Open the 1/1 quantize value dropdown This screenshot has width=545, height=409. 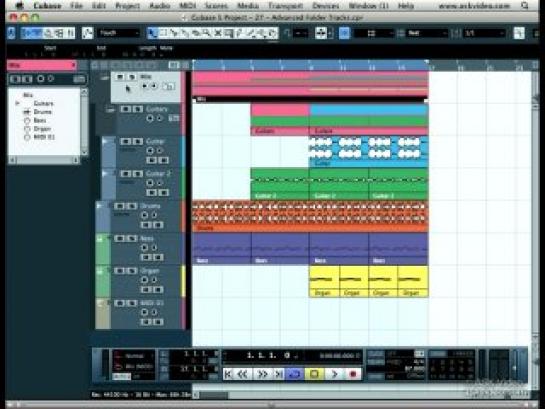pyautogui.click(x=484, y=33)
